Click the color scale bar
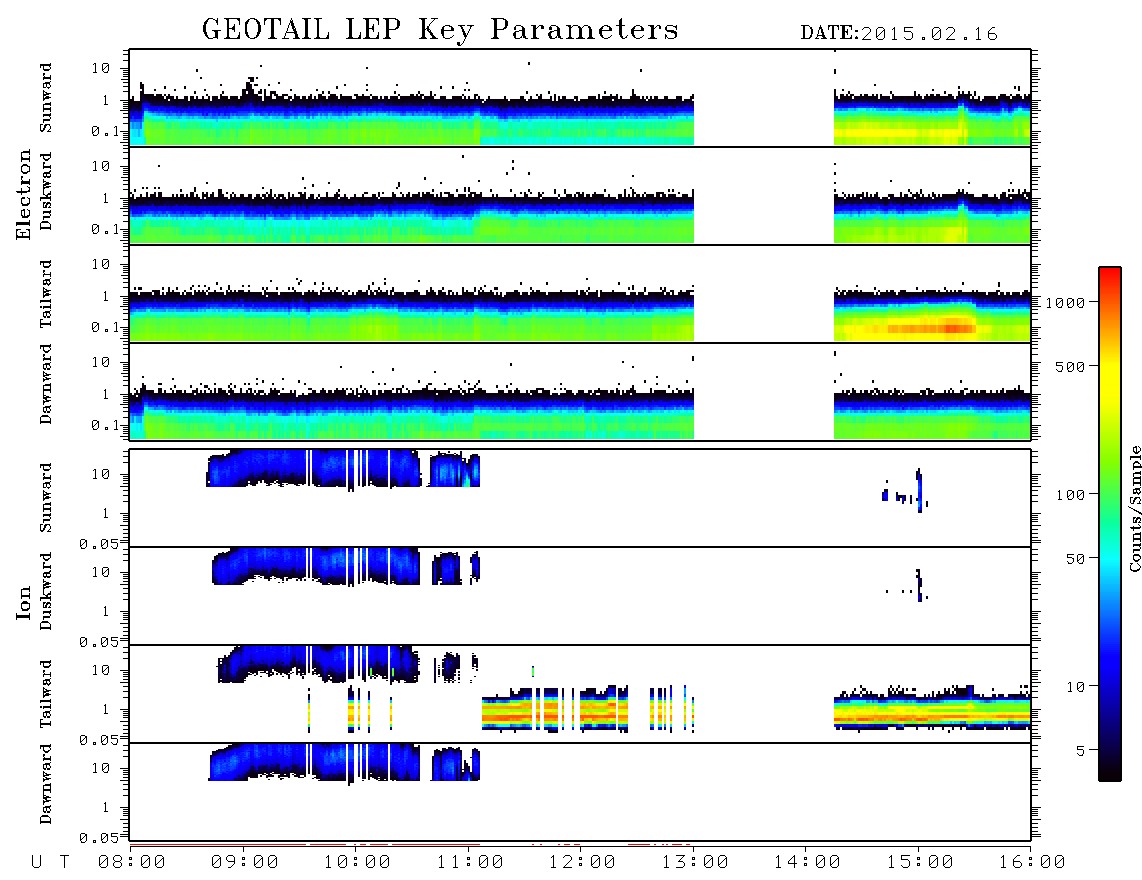 click(1109, 524)
